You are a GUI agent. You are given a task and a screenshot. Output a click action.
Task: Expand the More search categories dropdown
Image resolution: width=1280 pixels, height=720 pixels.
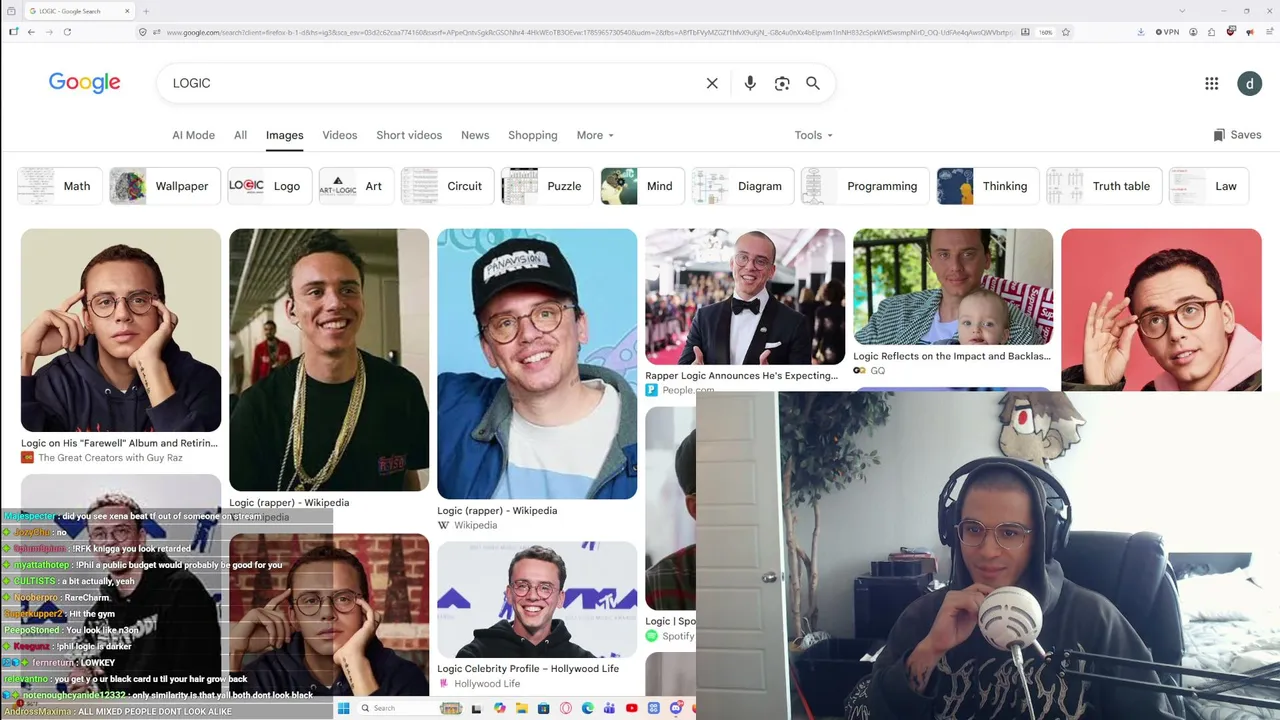coord(595,135)
